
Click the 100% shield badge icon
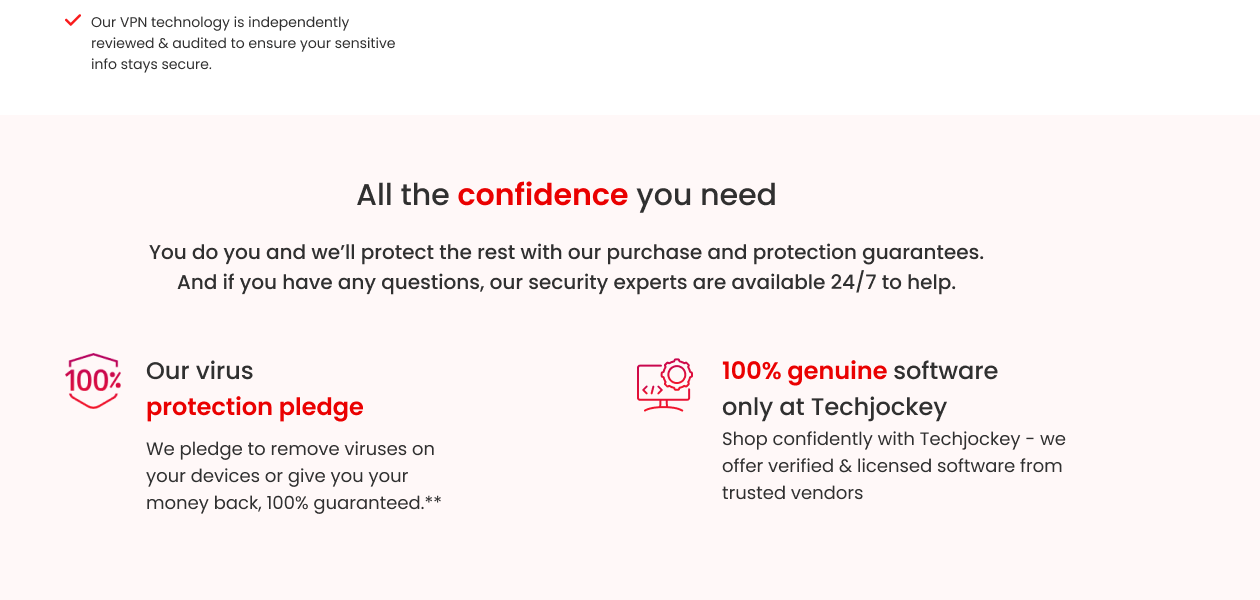coord(93,380)
